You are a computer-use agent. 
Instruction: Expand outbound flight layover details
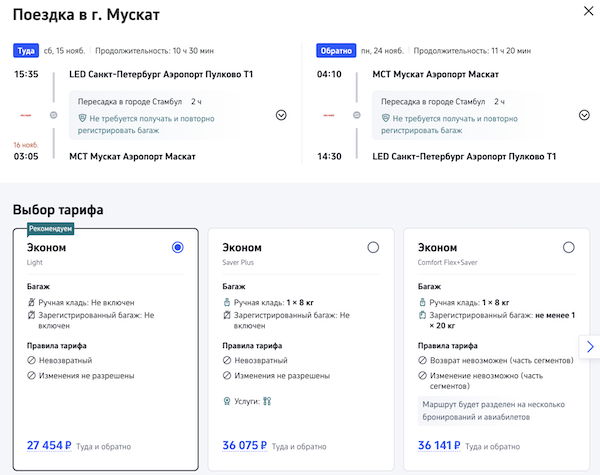click(281, 115)
